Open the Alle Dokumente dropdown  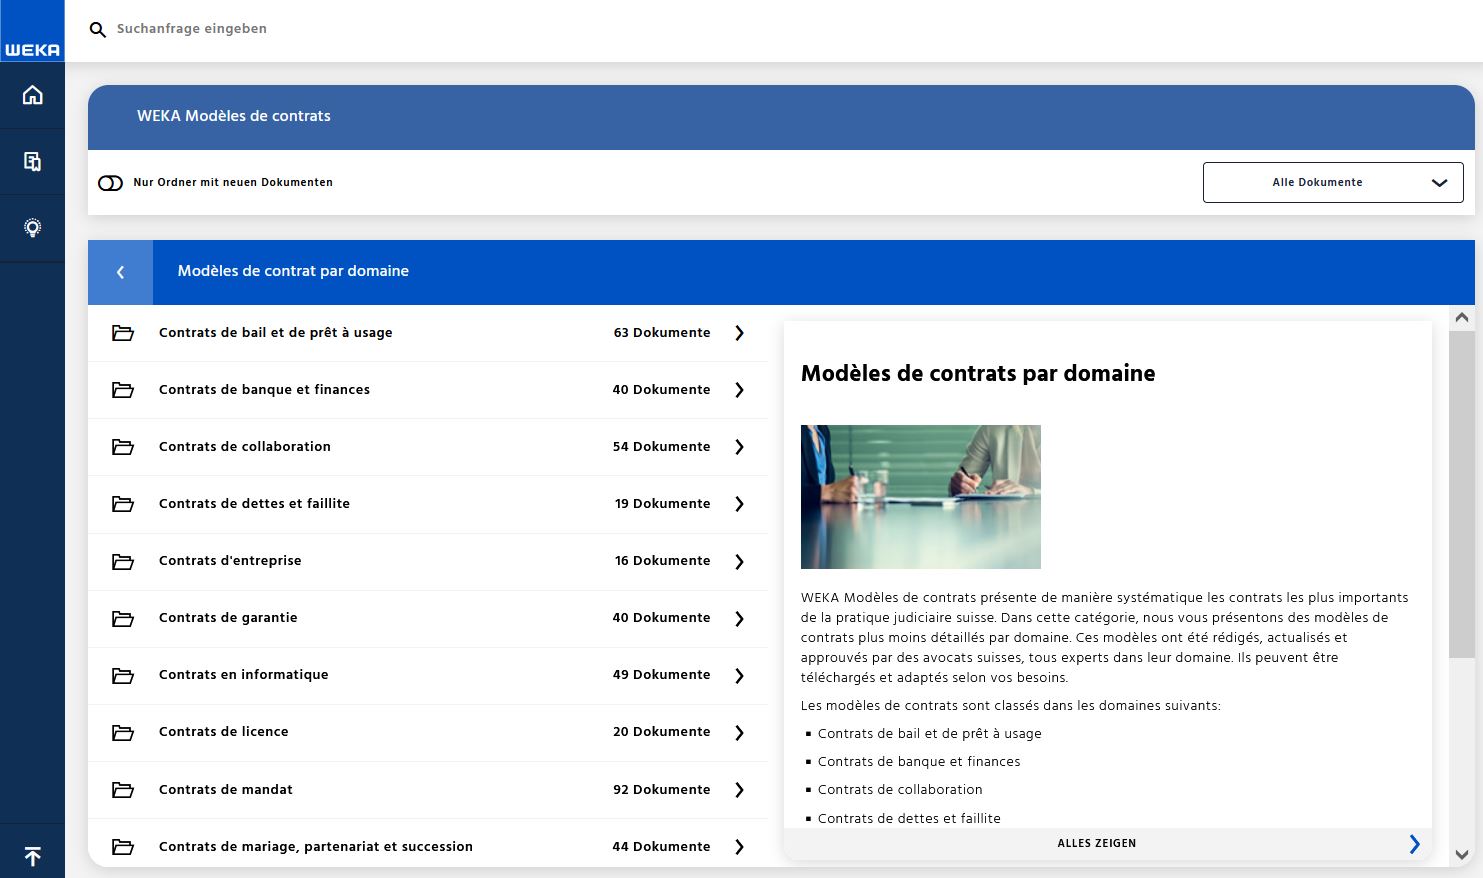coord(1332,183)
